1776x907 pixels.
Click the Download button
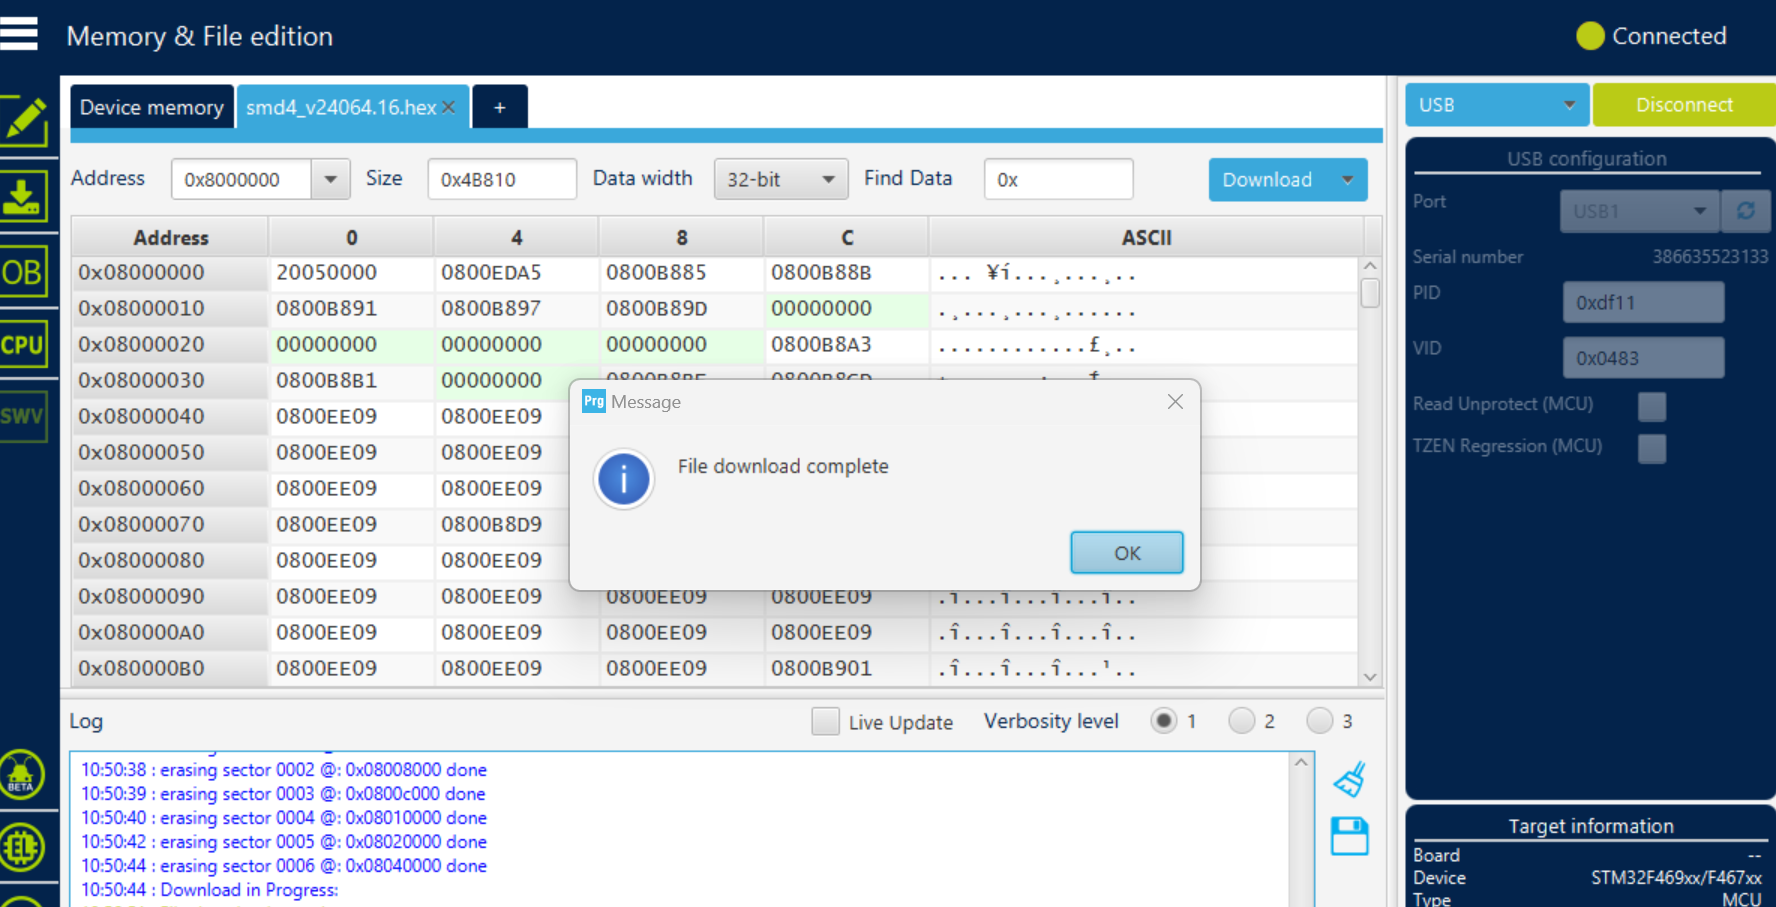point(1267,180)
